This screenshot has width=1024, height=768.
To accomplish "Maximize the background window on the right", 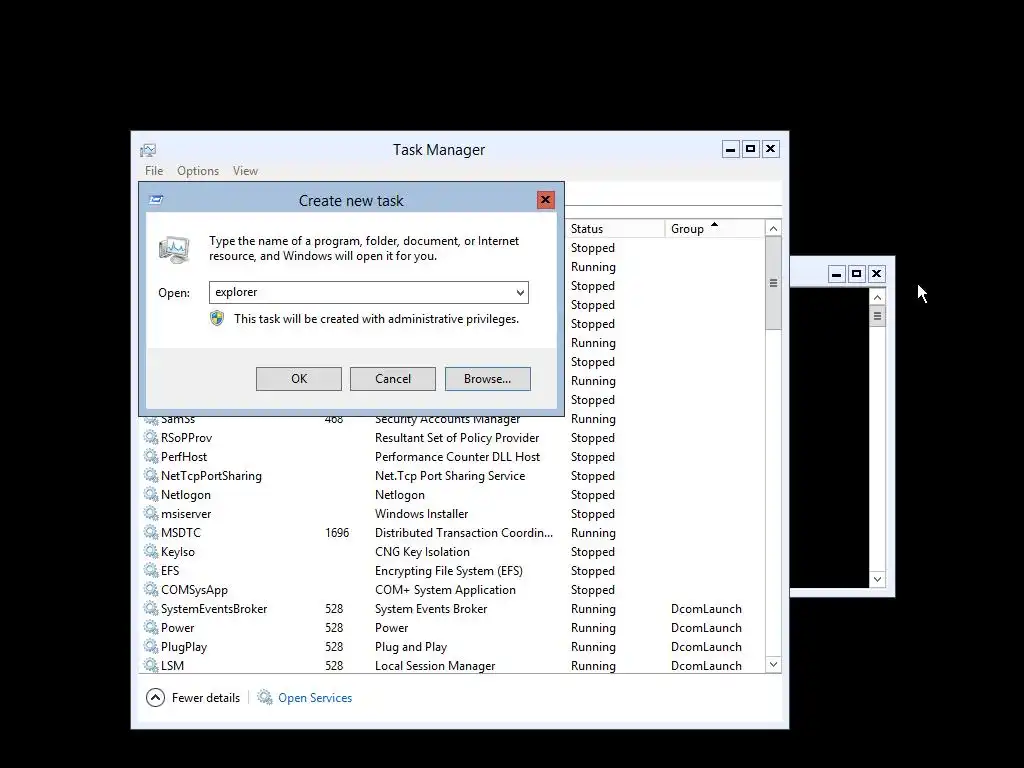I will click(x=856, y=274).
